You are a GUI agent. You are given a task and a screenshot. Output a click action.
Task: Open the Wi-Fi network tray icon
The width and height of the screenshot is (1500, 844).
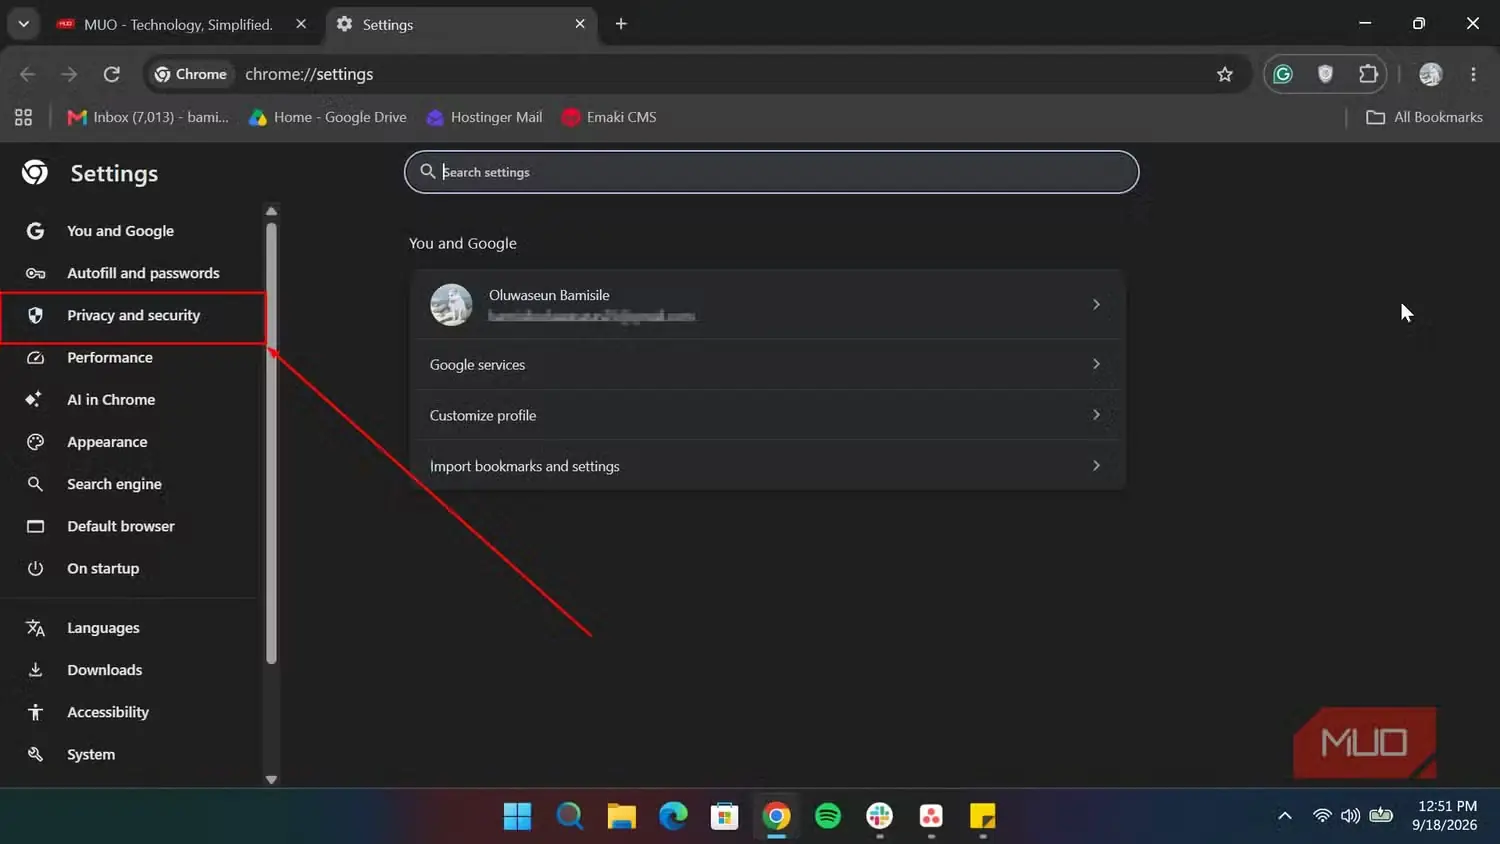(x=1322, y=816)
